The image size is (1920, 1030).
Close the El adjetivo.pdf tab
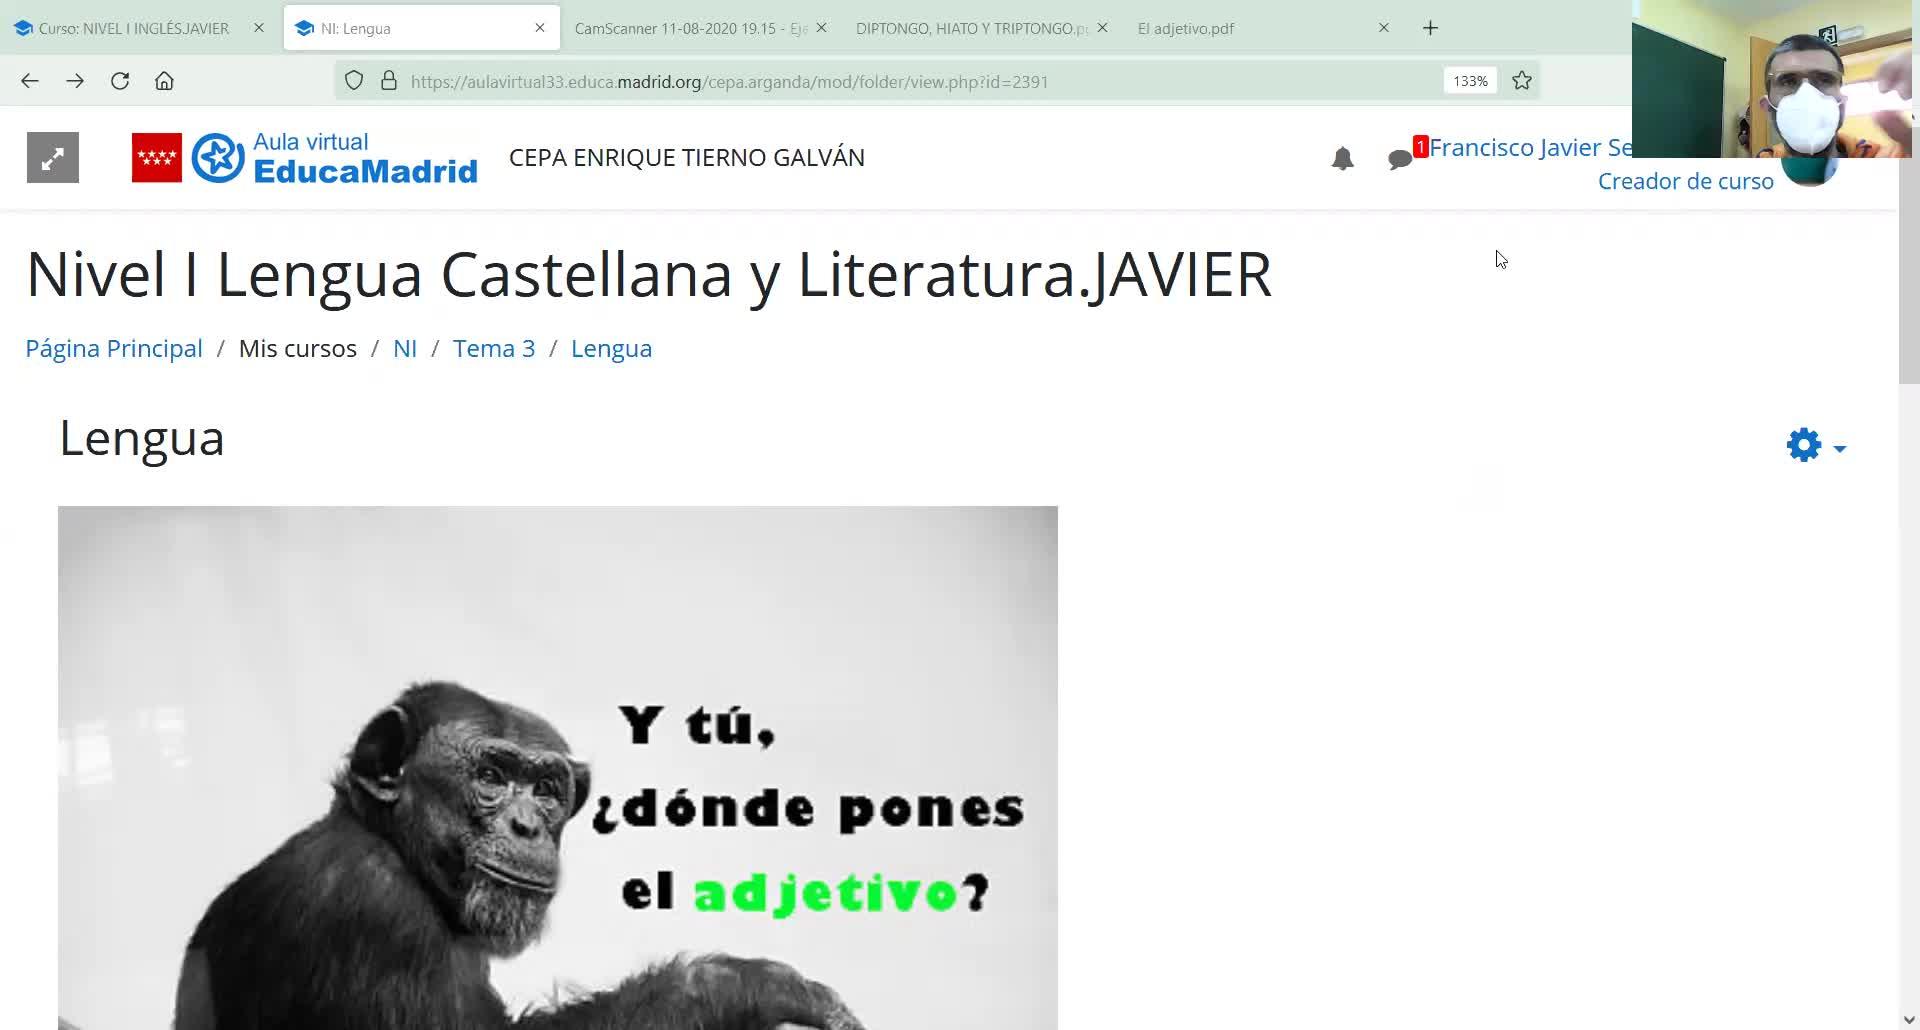tap(1384, 28)
